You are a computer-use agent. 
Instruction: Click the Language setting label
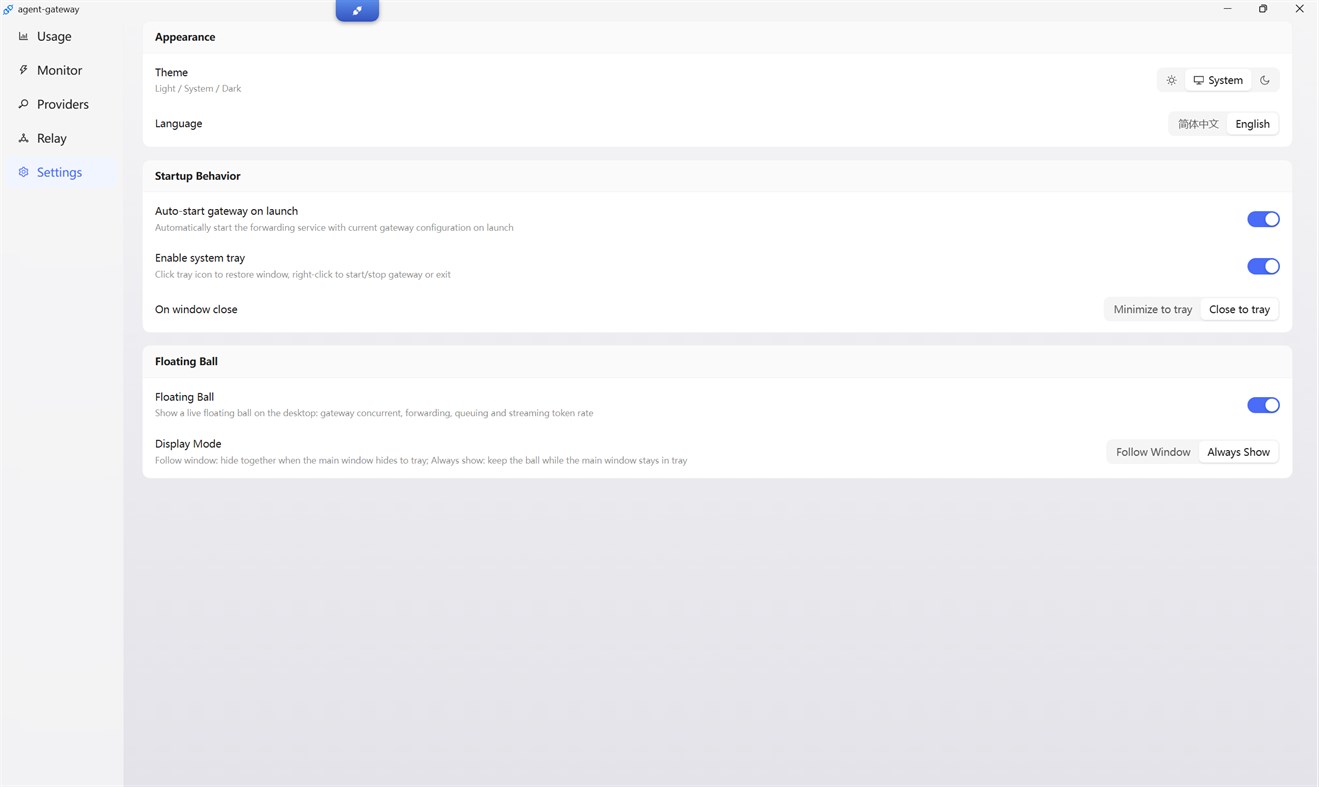click(x=179, y=124)
